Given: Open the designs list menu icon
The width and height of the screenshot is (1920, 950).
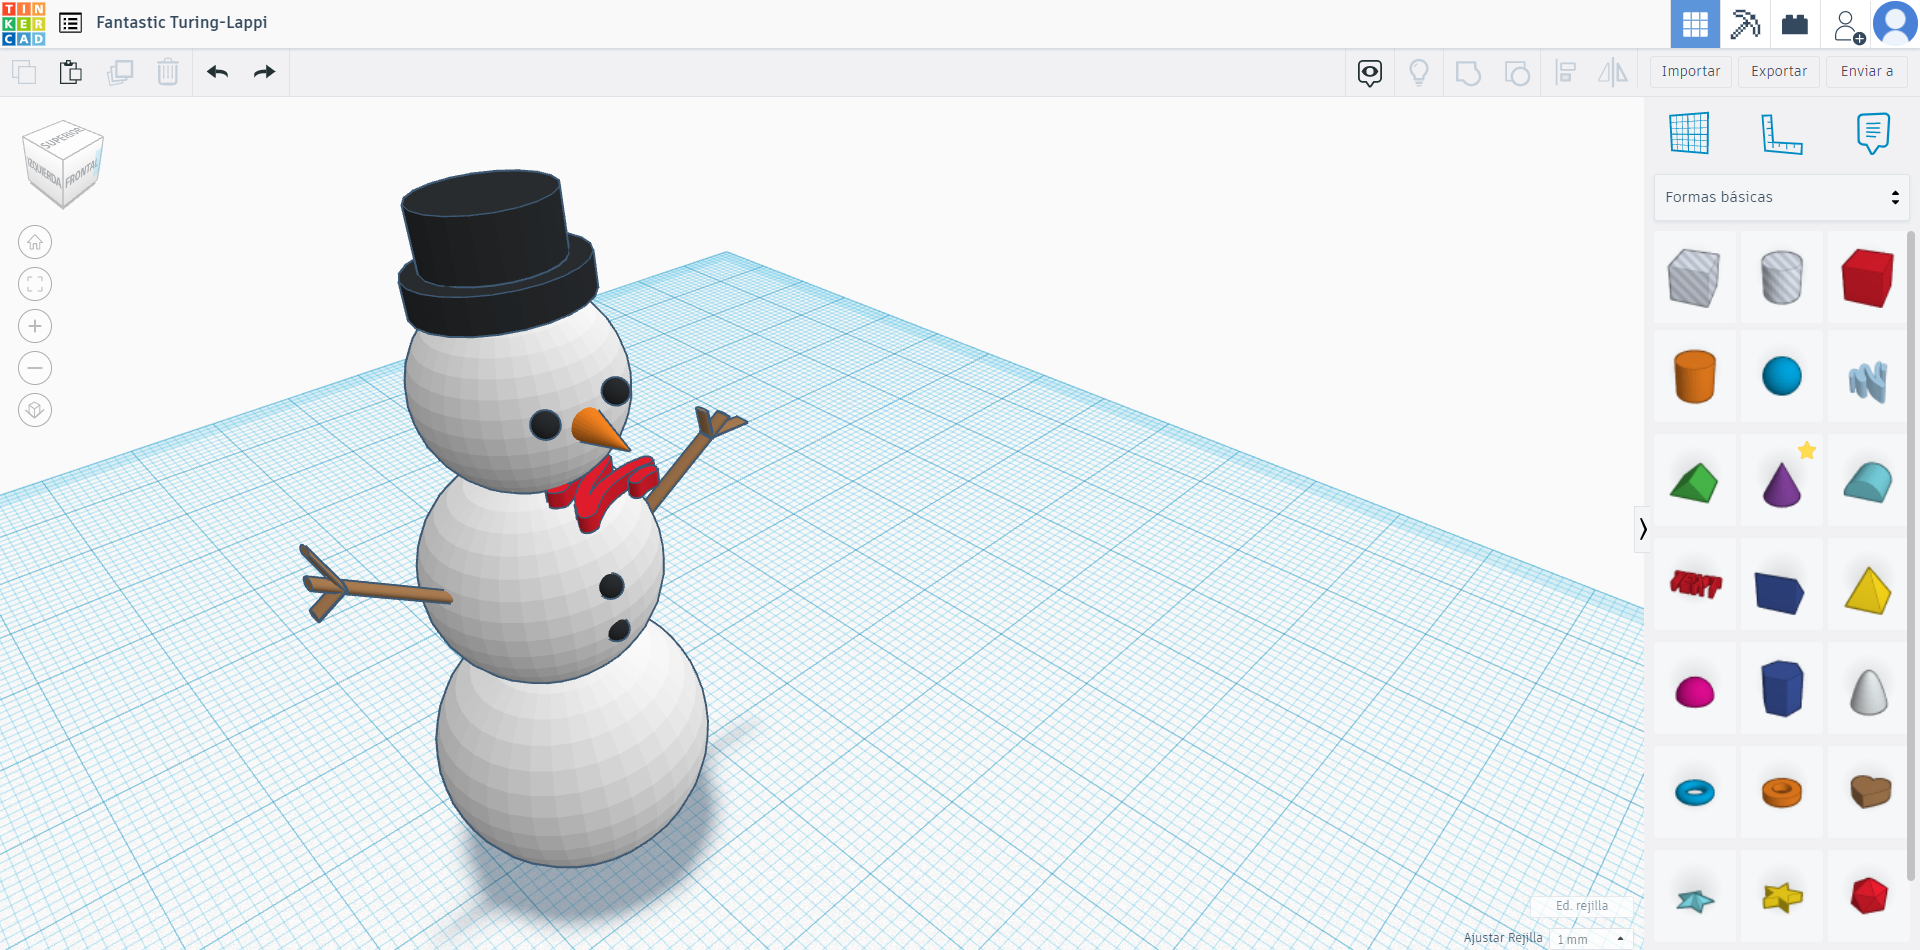Looking at the screenshot, I should [70, 23].
